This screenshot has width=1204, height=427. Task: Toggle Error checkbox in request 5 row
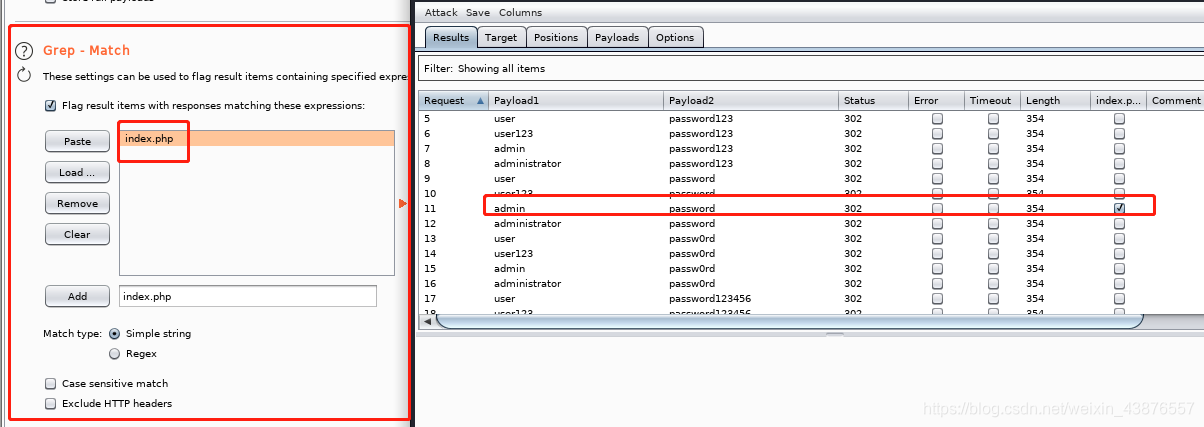click(937, 118)
